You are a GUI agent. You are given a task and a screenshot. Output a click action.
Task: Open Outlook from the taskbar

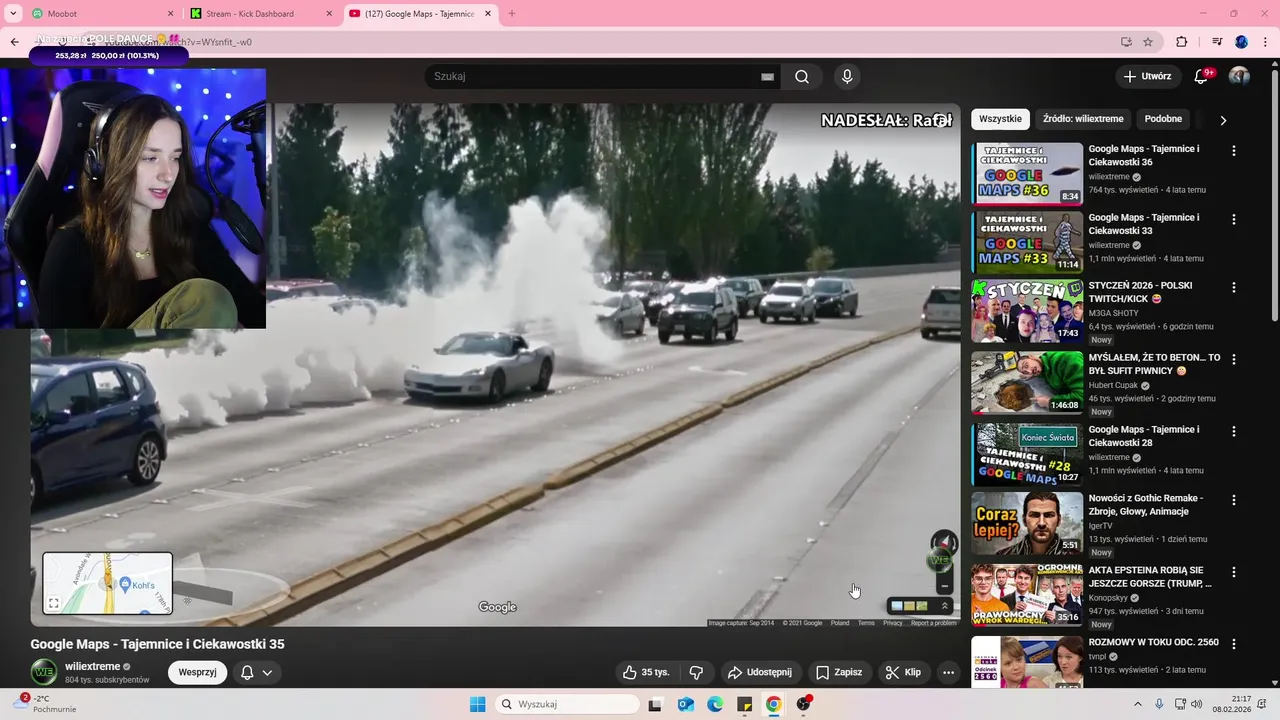coord(685,704)
